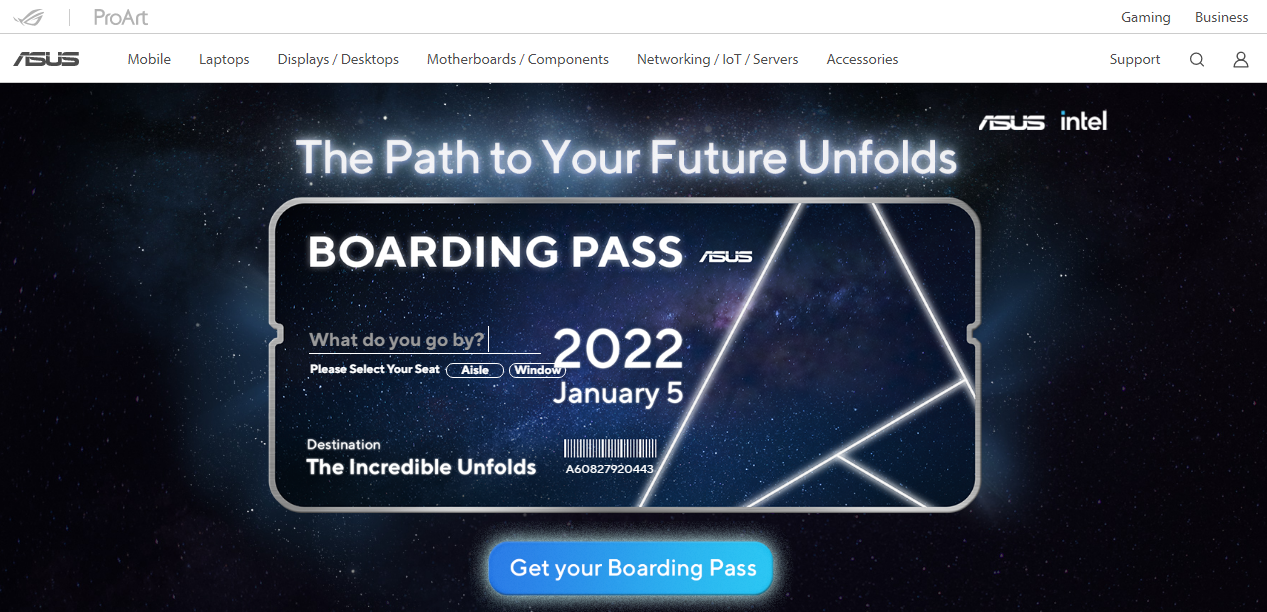Select the Aisle seat option
1267x612 pixels.
coord(475,370)
